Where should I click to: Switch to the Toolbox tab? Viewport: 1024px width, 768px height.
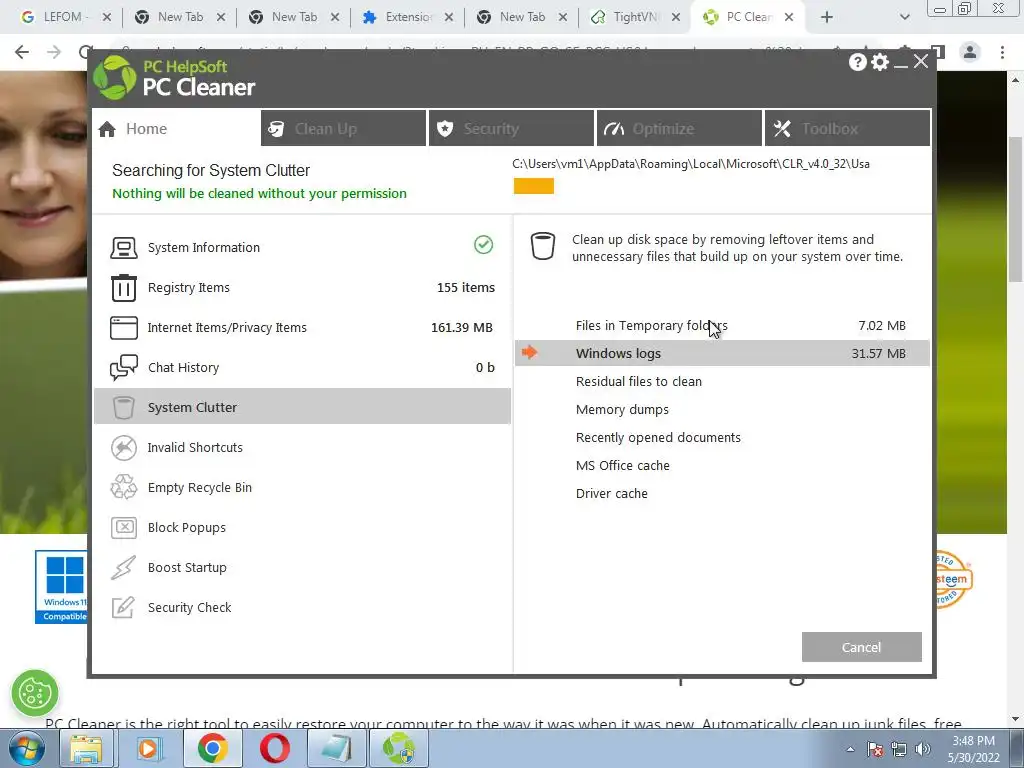848,129
